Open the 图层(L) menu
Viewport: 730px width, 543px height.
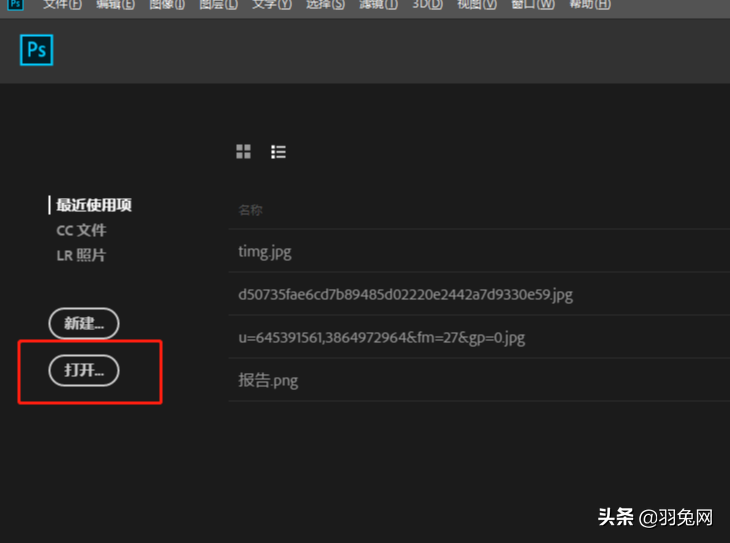218,5
